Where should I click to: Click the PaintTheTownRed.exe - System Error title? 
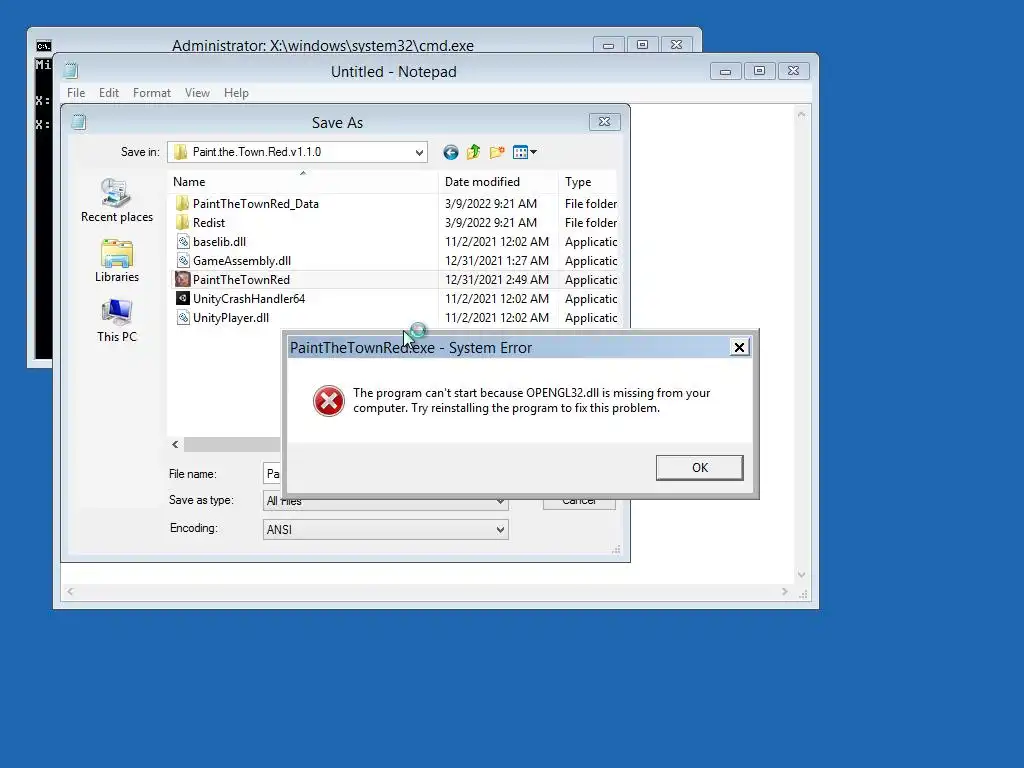click(411, 347)
